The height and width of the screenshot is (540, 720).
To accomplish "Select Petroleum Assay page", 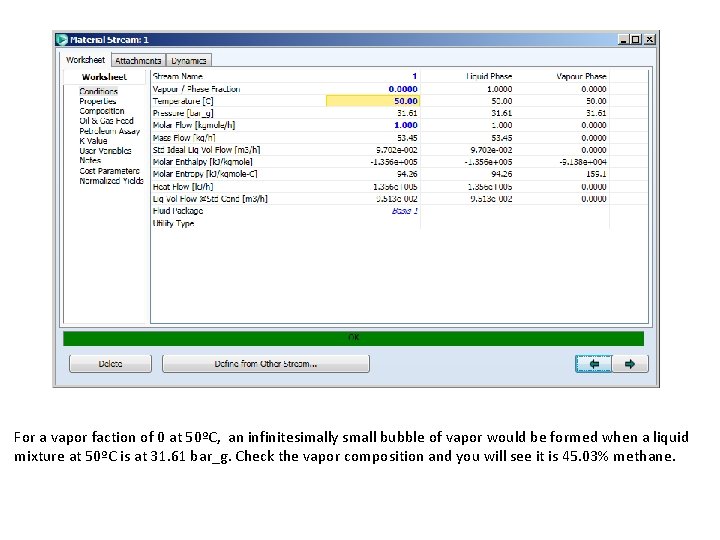I will (x=109, y=131).
